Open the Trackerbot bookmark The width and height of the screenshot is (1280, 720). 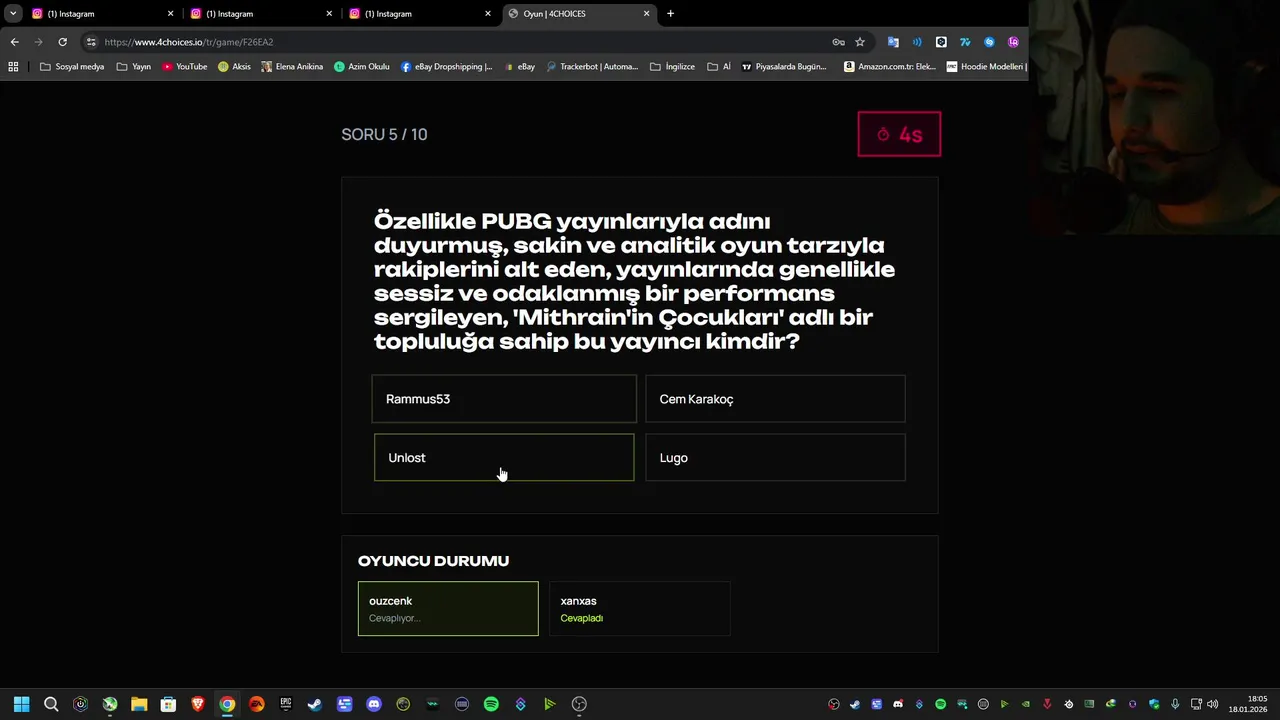[592, 67]
